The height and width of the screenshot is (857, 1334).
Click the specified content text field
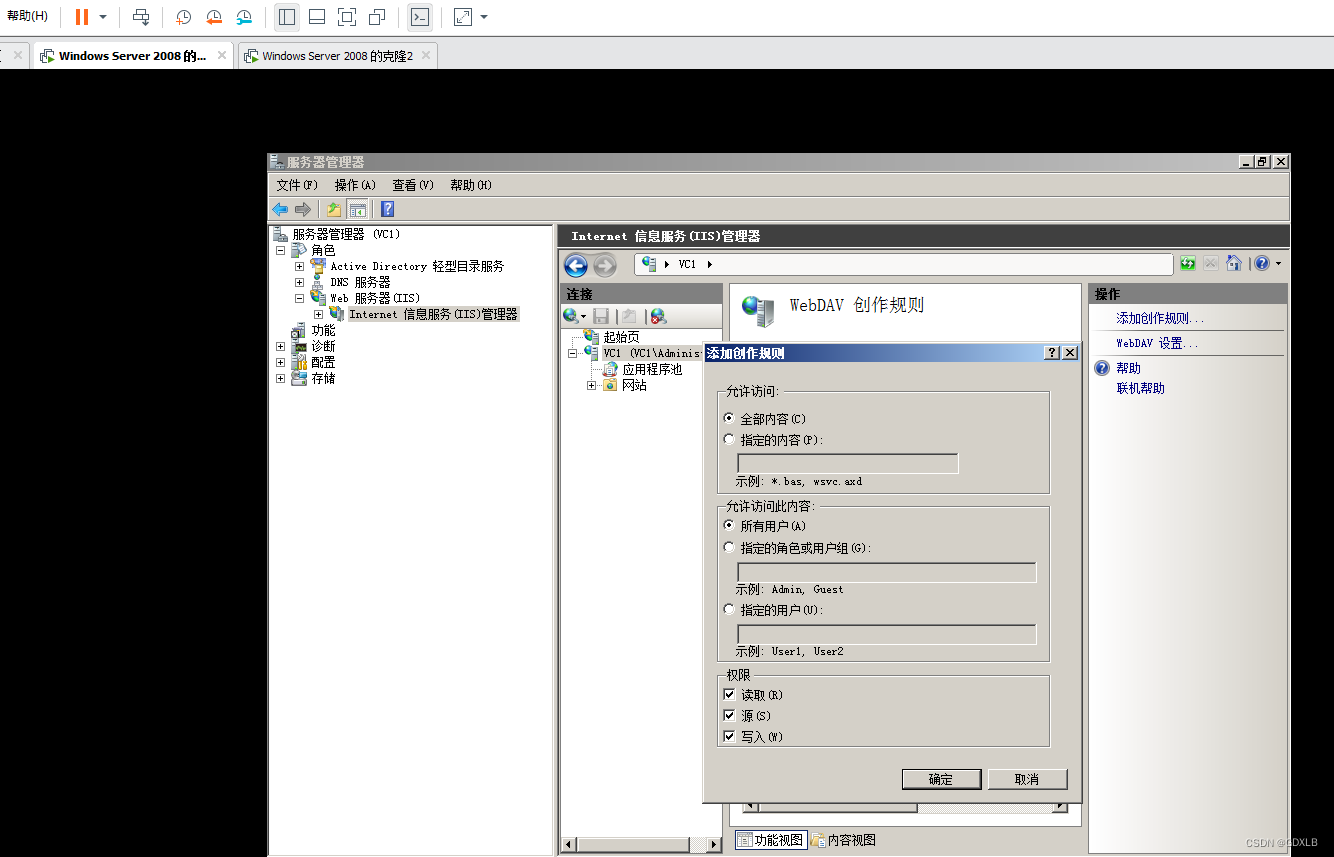pyautogui.click(x=848, y=463)
